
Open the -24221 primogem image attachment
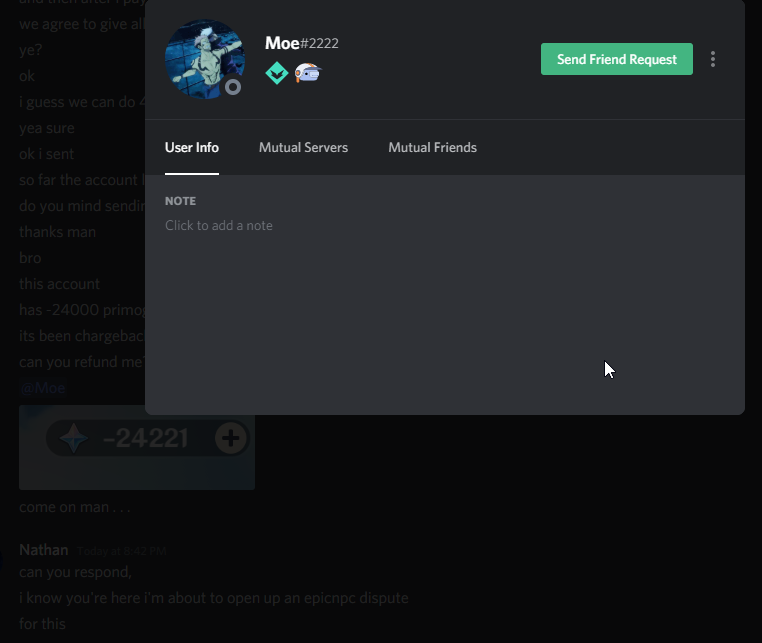pyautogui.click(x=137, y=447)
